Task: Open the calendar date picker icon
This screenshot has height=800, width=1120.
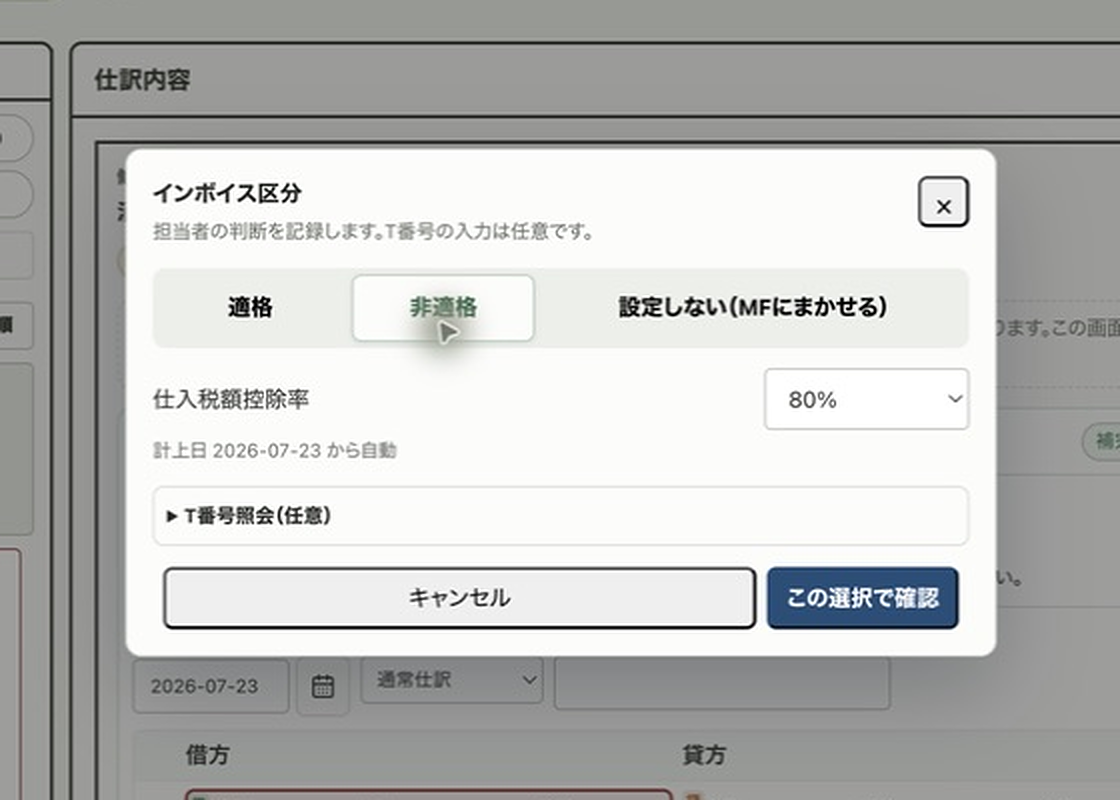Action: (323, 686)
